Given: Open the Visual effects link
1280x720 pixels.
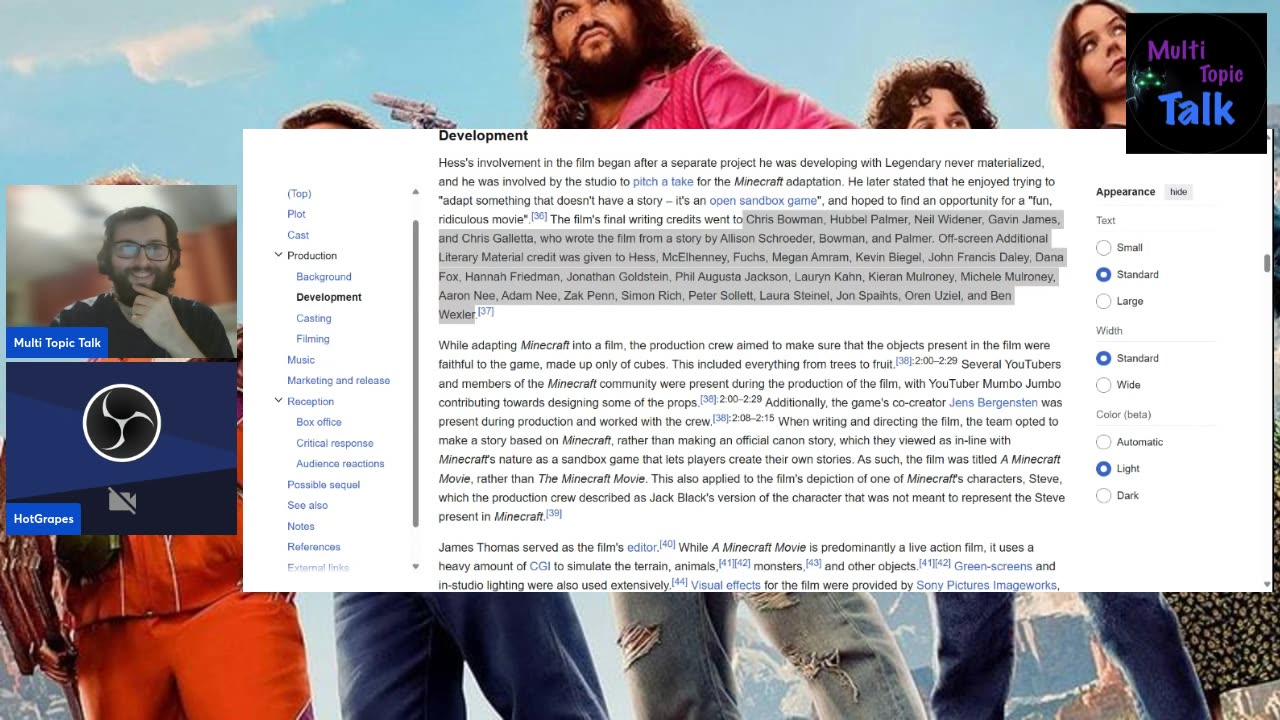Looking at the screenshot, I should tap(726, 585).
